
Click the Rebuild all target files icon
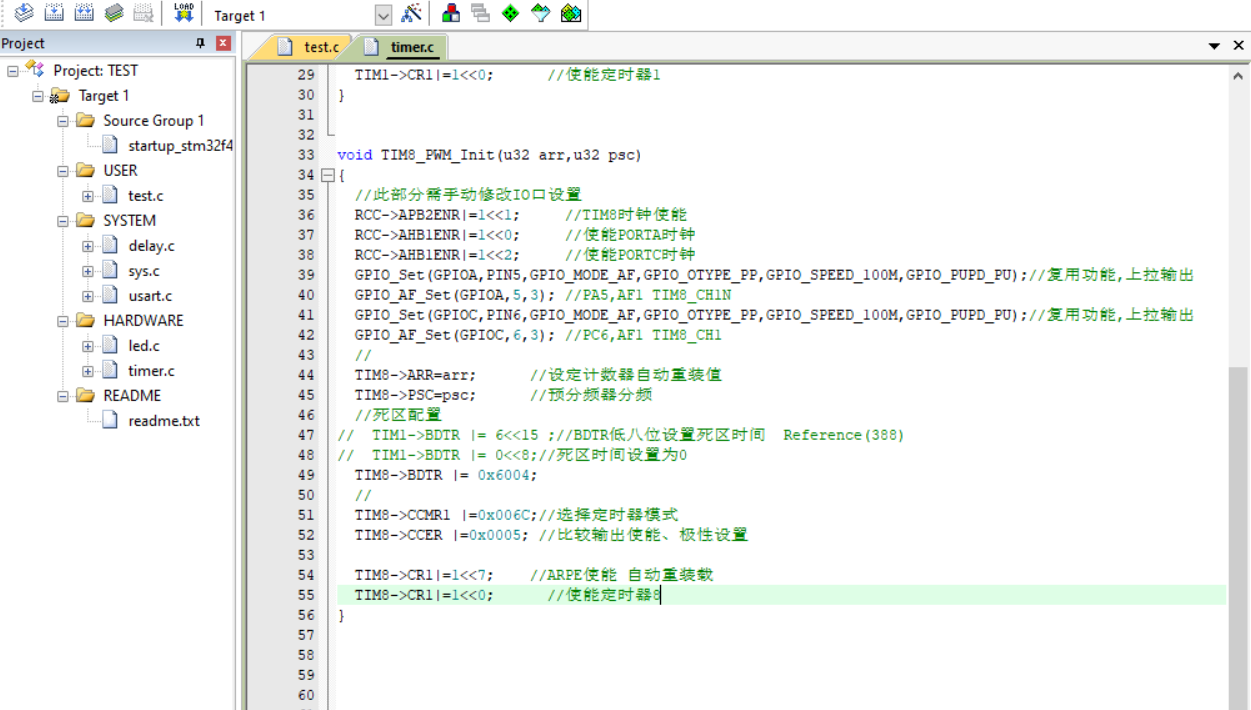[85, 13]
